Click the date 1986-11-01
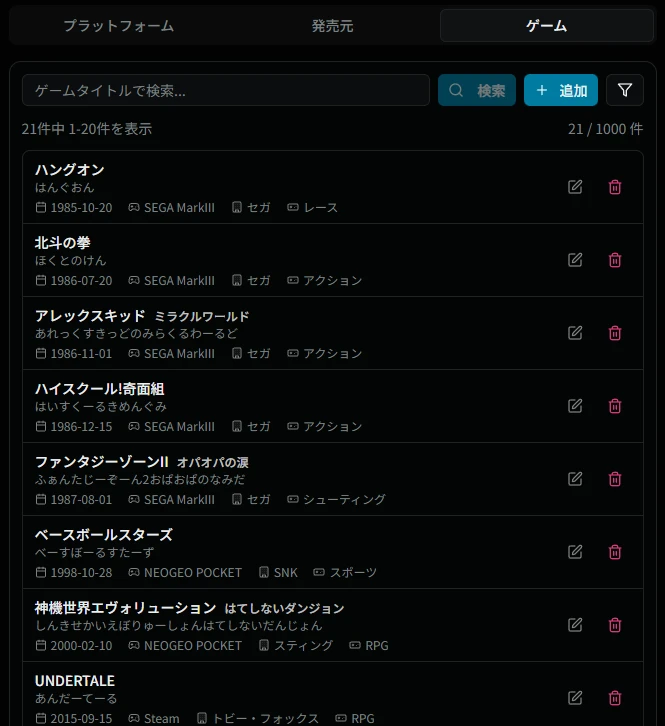Image resolution: width=665 pixels, height=726 pixels. (x=82, y=353)
